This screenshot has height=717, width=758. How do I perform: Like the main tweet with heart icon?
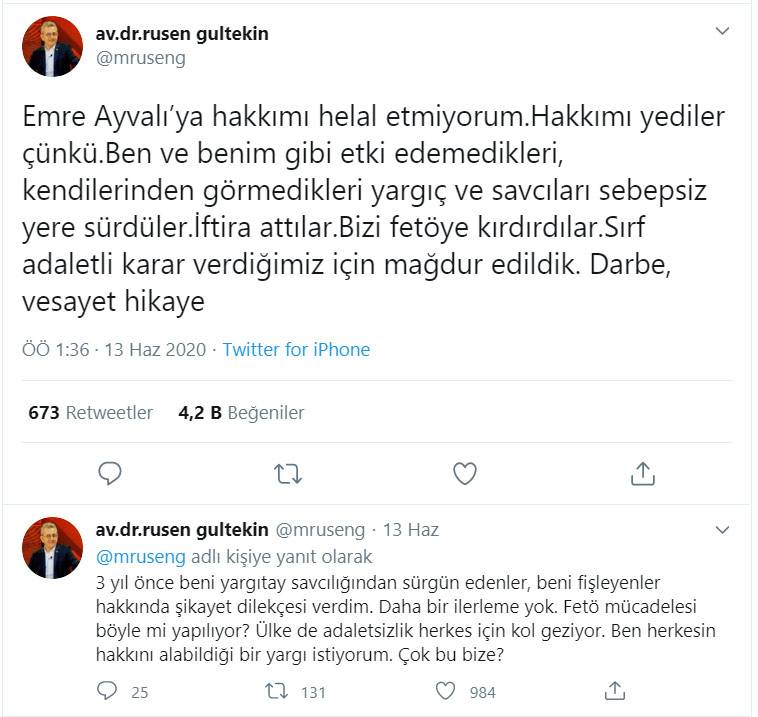click(x=465, y=473)
